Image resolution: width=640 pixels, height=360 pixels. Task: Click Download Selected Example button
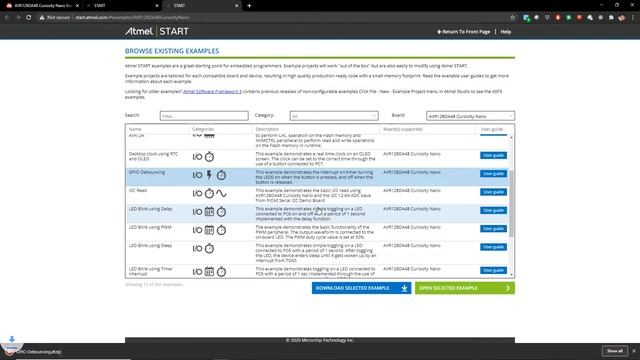click(361, 288)
